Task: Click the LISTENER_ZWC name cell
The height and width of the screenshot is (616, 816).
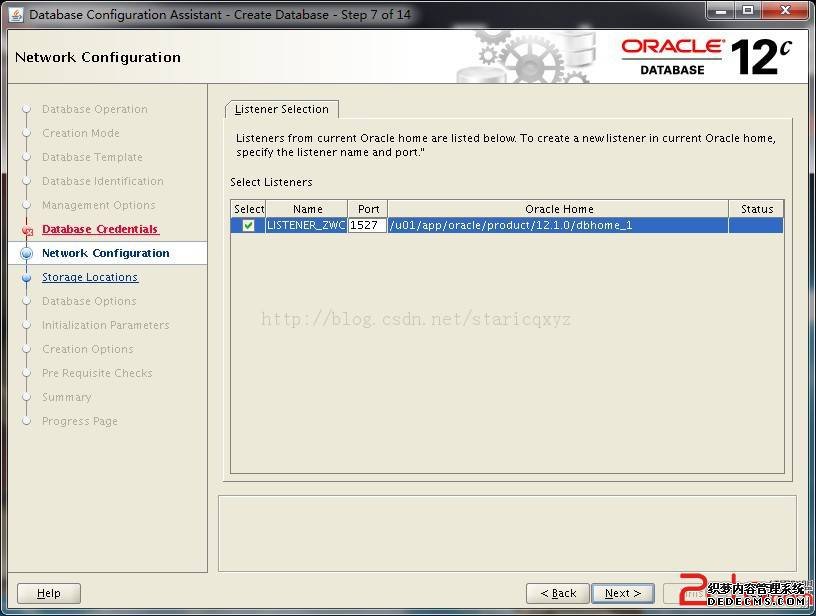Action: click(306, 226)
